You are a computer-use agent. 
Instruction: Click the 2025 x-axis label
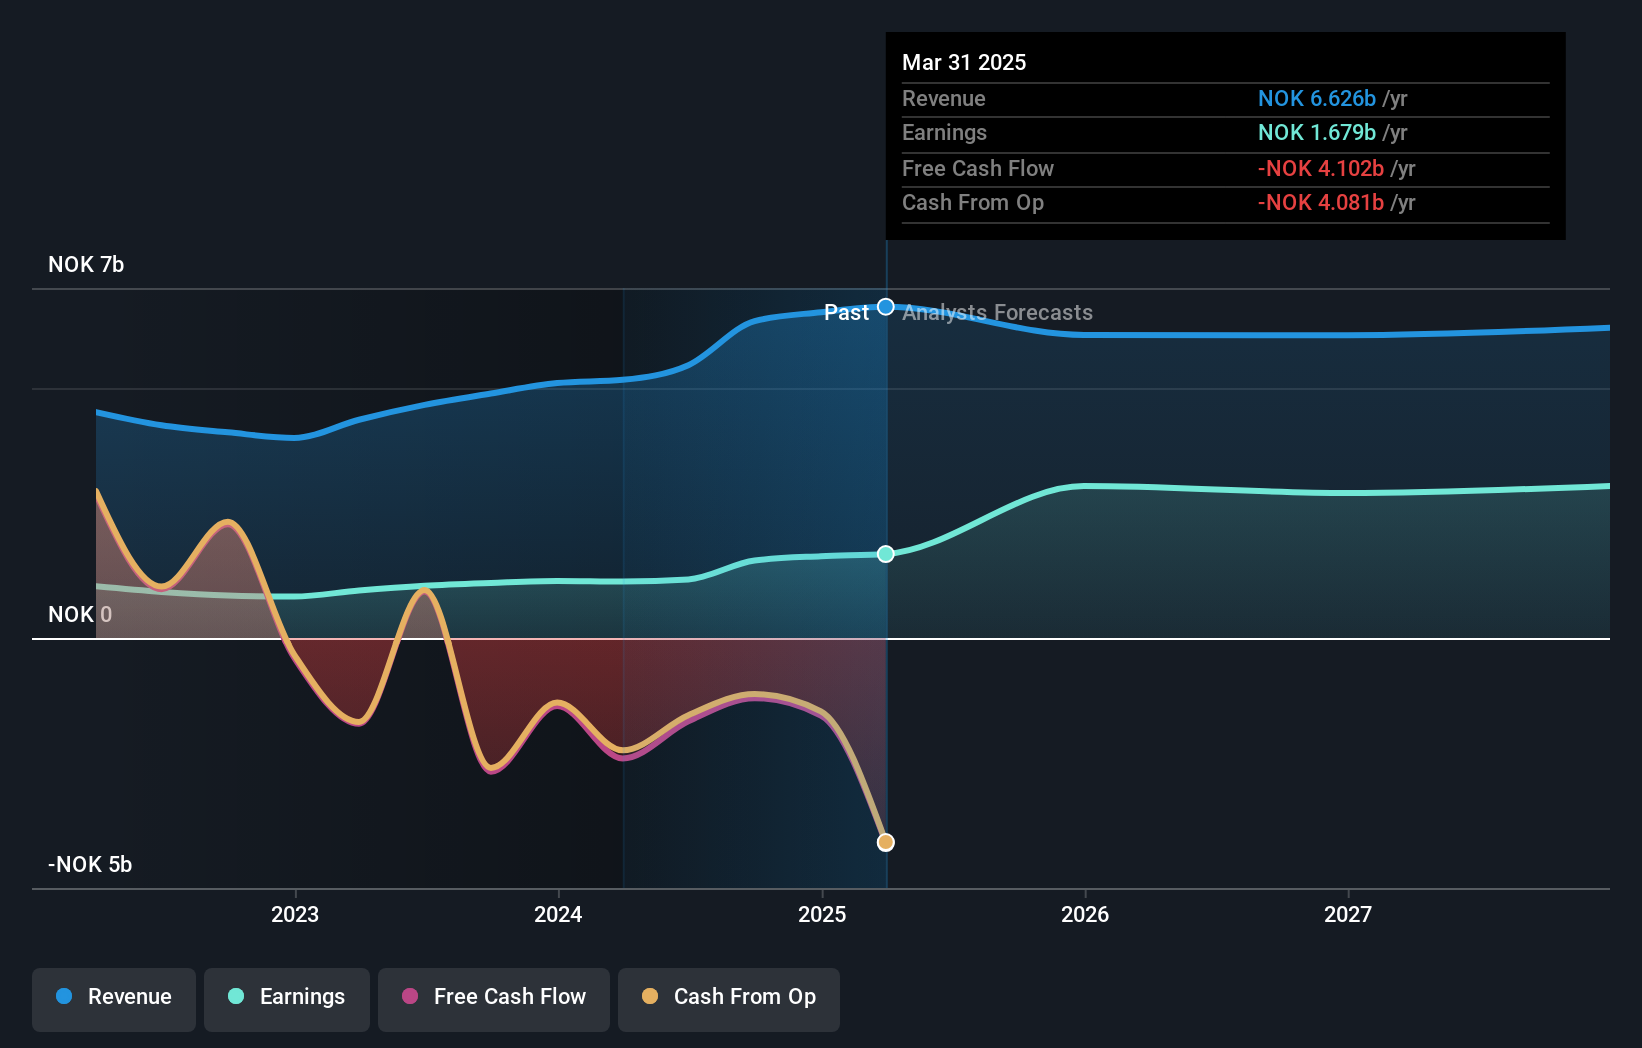[x=822, y=914]
